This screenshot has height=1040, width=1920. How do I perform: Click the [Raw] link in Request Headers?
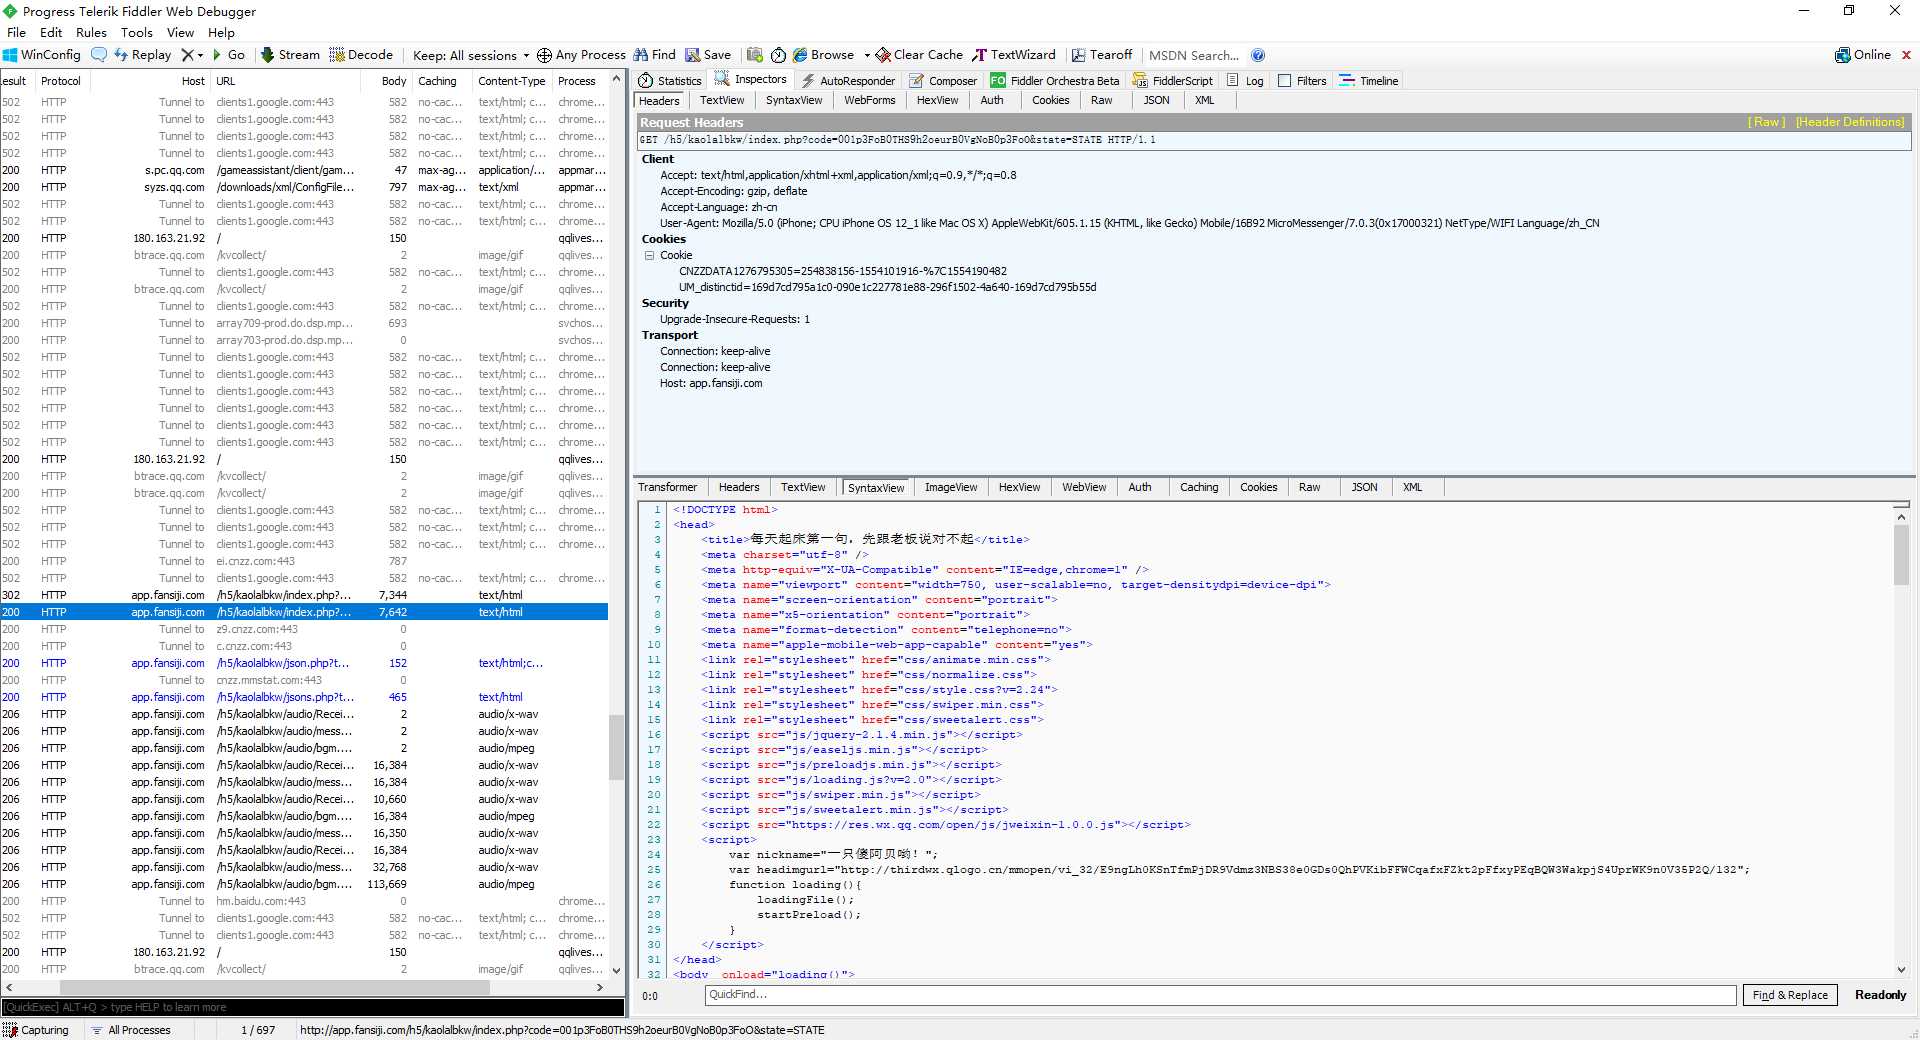(1766, 122)
